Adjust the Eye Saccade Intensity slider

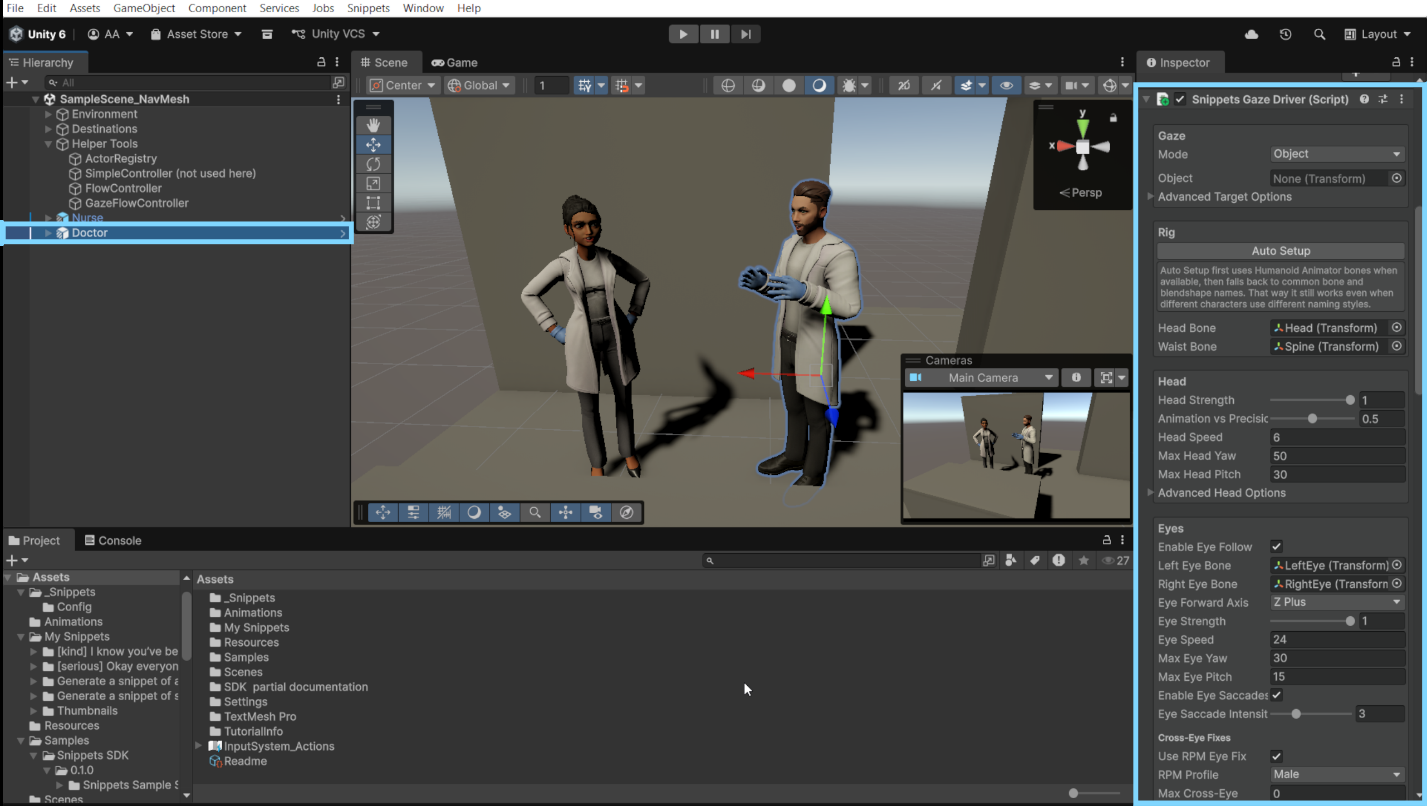point(1312,714)
